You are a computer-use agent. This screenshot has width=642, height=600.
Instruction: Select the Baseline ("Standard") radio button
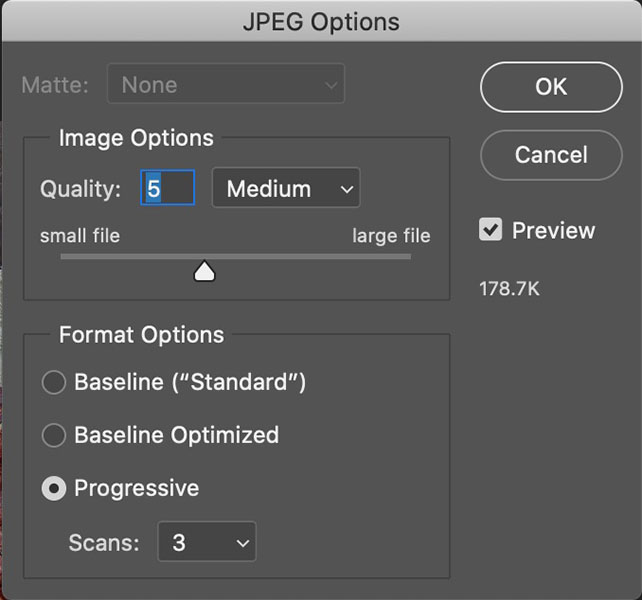(x=54, y=382)
